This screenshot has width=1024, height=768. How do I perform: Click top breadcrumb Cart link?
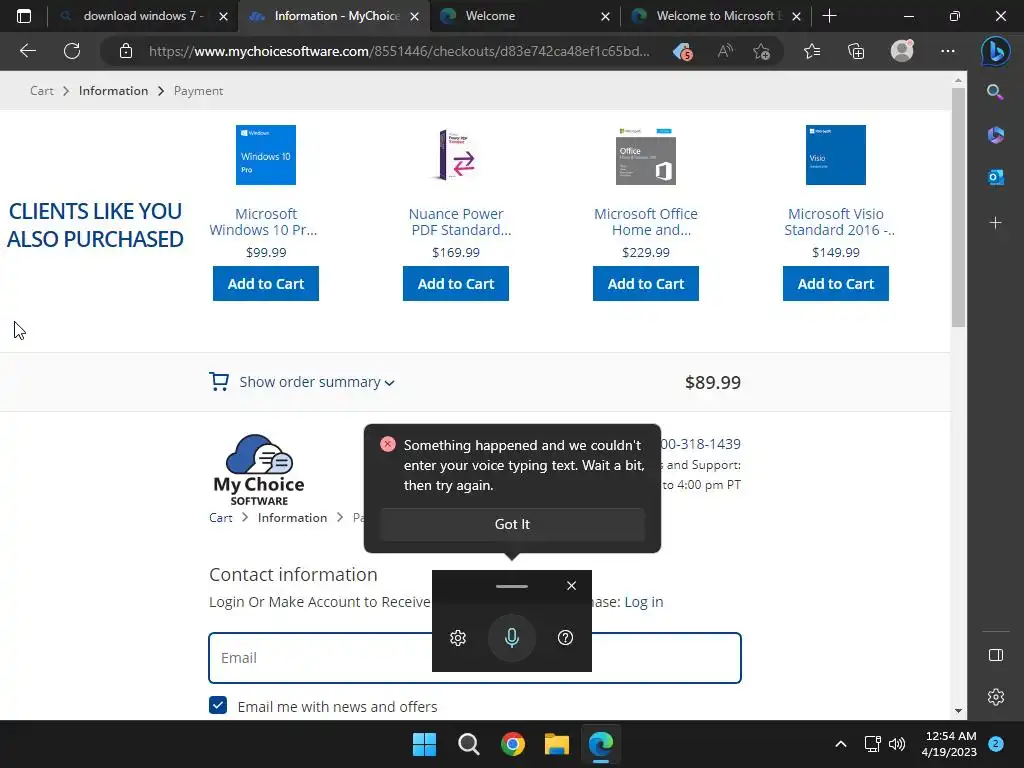point(42,91)
